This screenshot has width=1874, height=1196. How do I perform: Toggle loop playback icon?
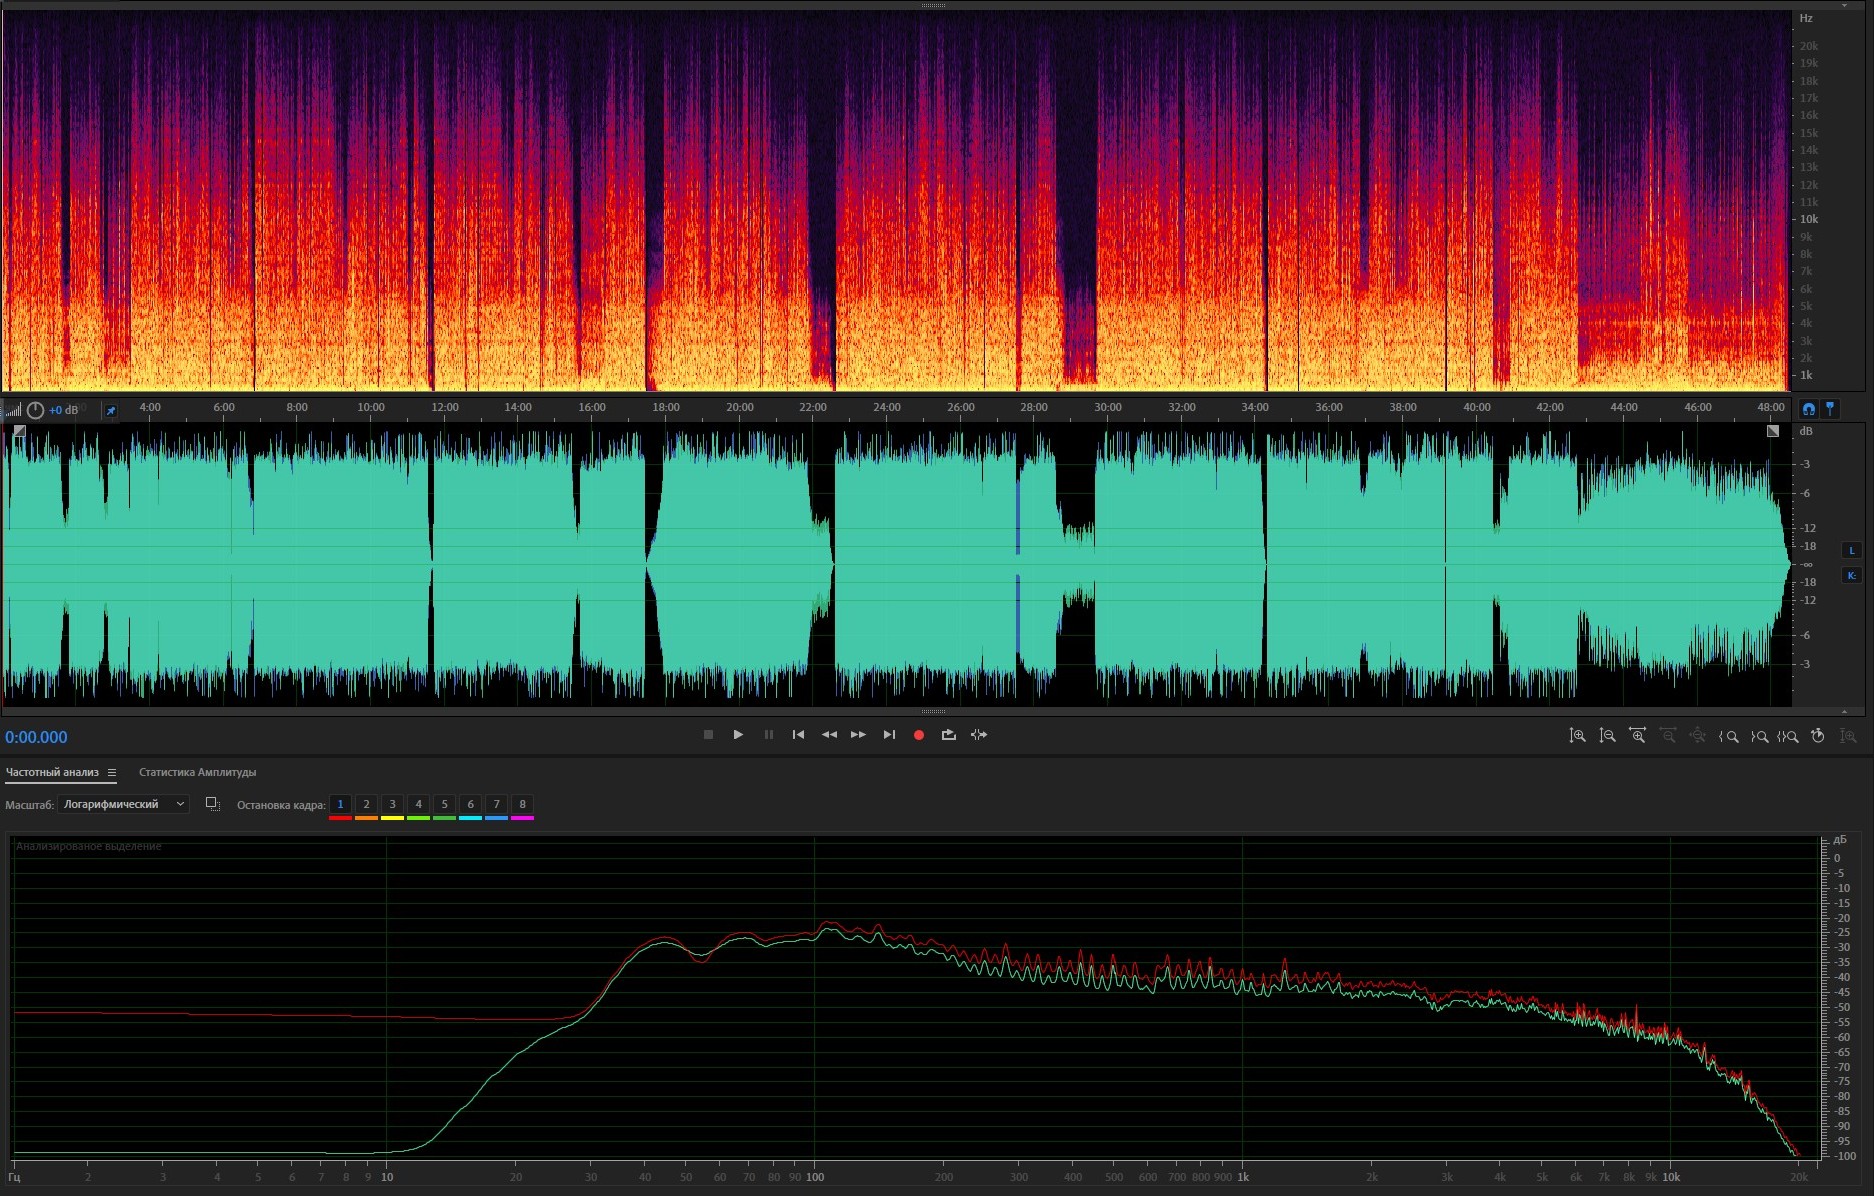point(948,735)
